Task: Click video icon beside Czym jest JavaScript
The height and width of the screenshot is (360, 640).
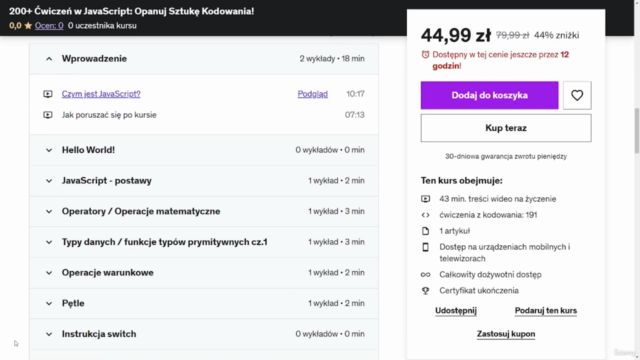Action: tap(48, 94)
